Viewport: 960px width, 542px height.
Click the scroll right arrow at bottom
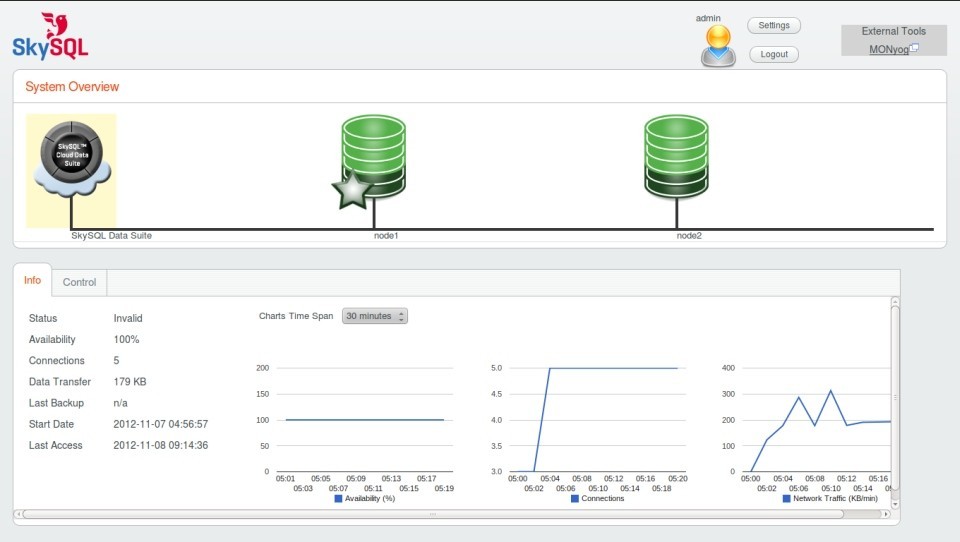886,514
